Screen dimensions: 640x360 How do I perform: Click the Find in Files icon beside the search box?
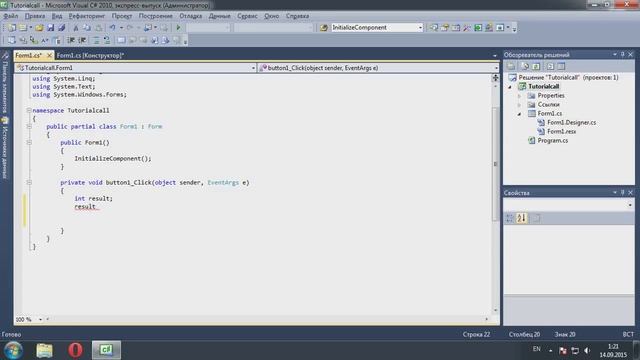[x=324, y=28]
